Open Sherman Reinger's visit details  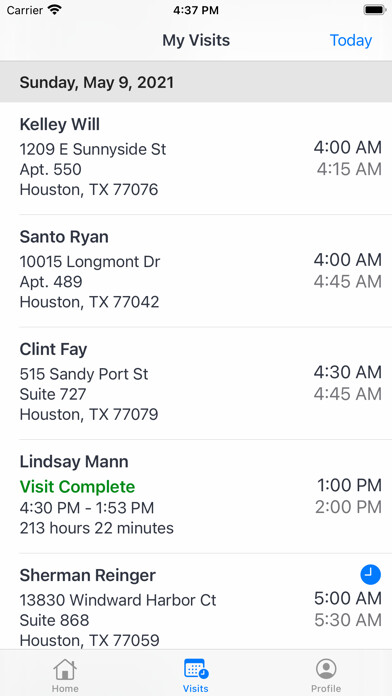pyautogui.click(x=196, y=601)
